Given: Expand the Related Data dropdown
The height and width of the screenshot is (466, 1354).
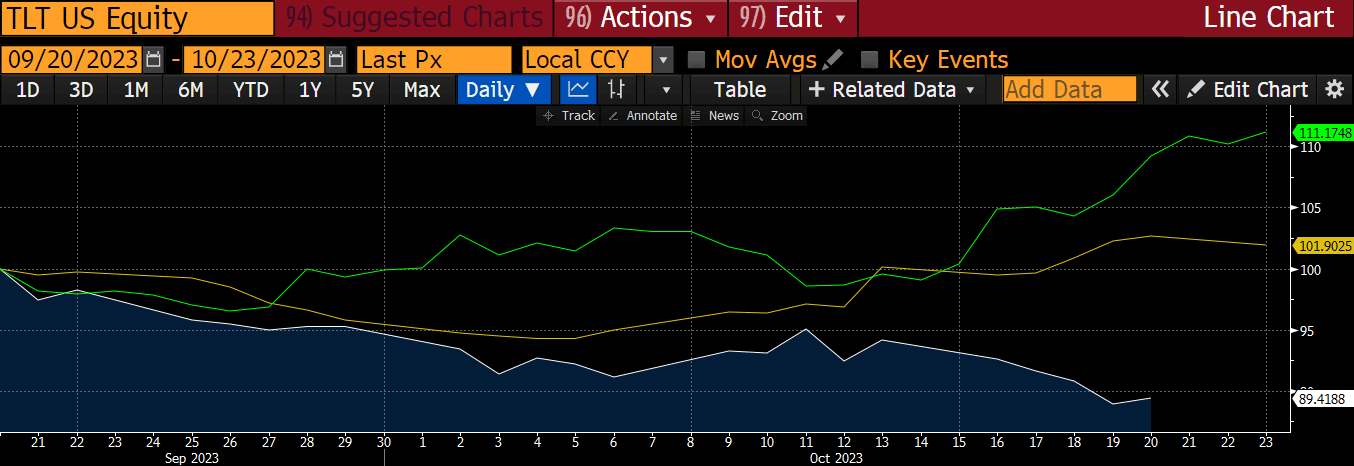Looking at the screenshot, I should click(x=894, y=89).
